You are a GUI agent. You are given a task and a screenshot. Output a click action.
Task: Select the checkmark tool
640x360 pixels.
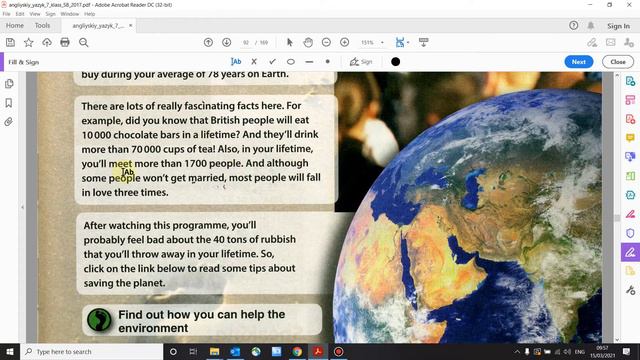tap(272, 62)
